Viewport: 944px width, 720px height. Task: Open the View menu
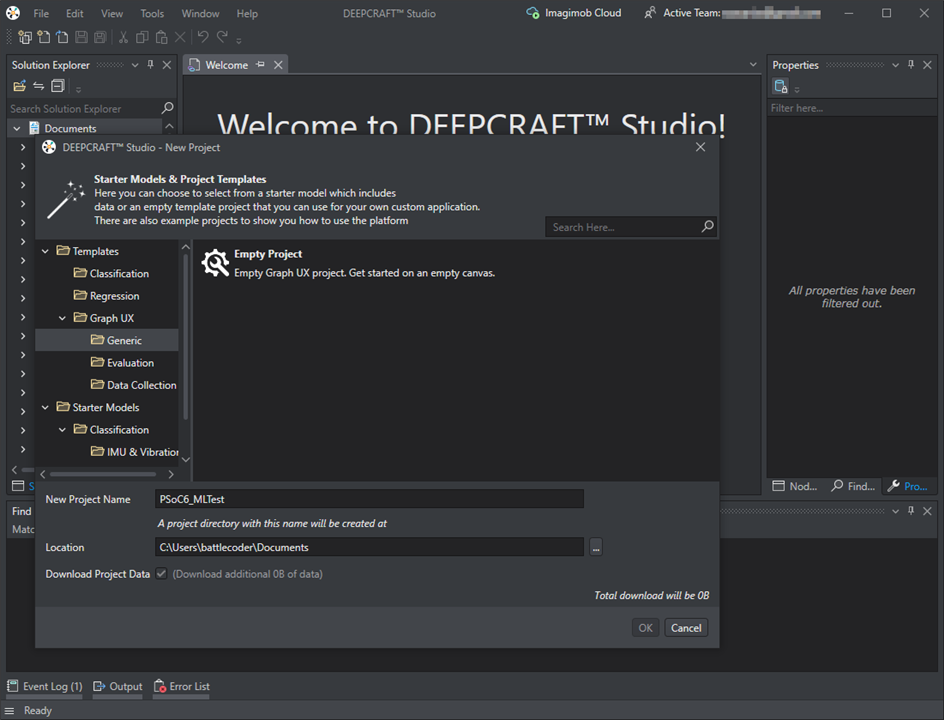pyautogui.click(x=112, y=14)
